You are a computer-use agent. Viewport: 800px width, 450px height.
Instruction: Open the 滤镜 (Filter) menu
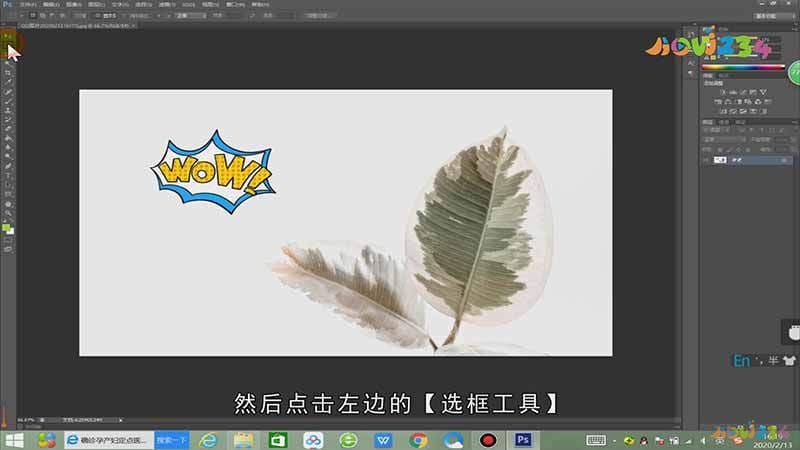[167, 5]
